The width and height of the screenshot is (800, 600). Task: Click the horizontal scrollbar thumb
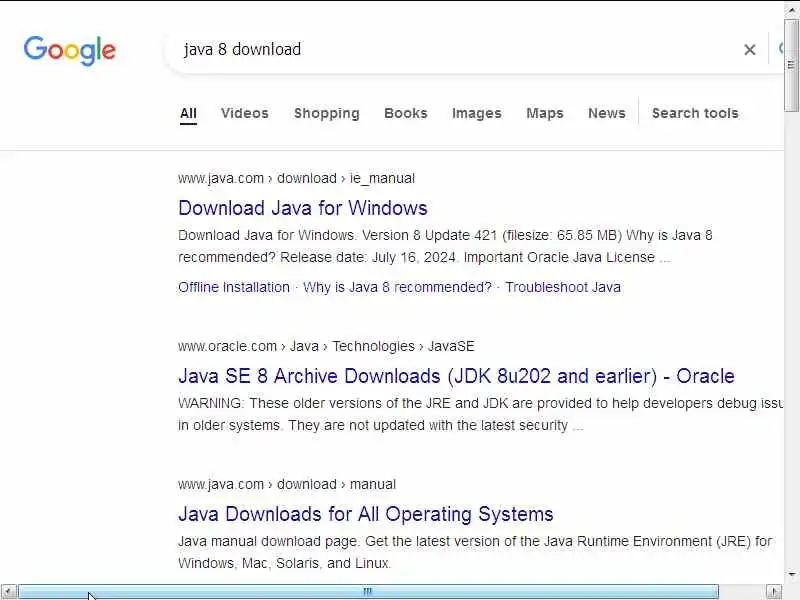pos(368,591)
